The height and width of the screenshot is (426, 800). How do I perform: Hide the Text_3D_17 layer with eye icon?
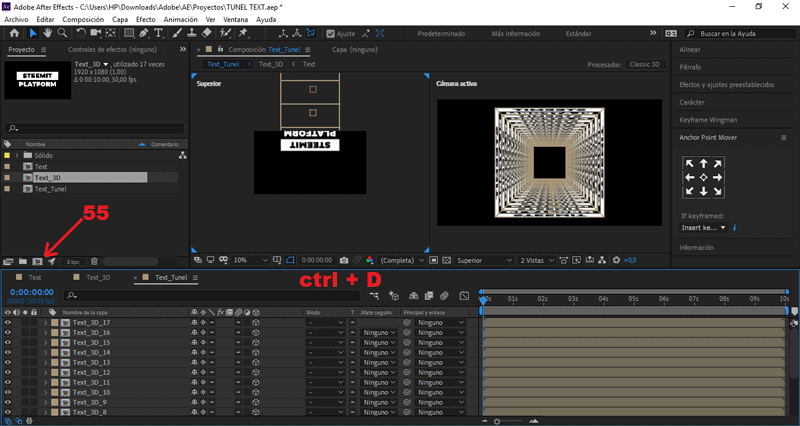pyautogui.click(x=7, y=323)
